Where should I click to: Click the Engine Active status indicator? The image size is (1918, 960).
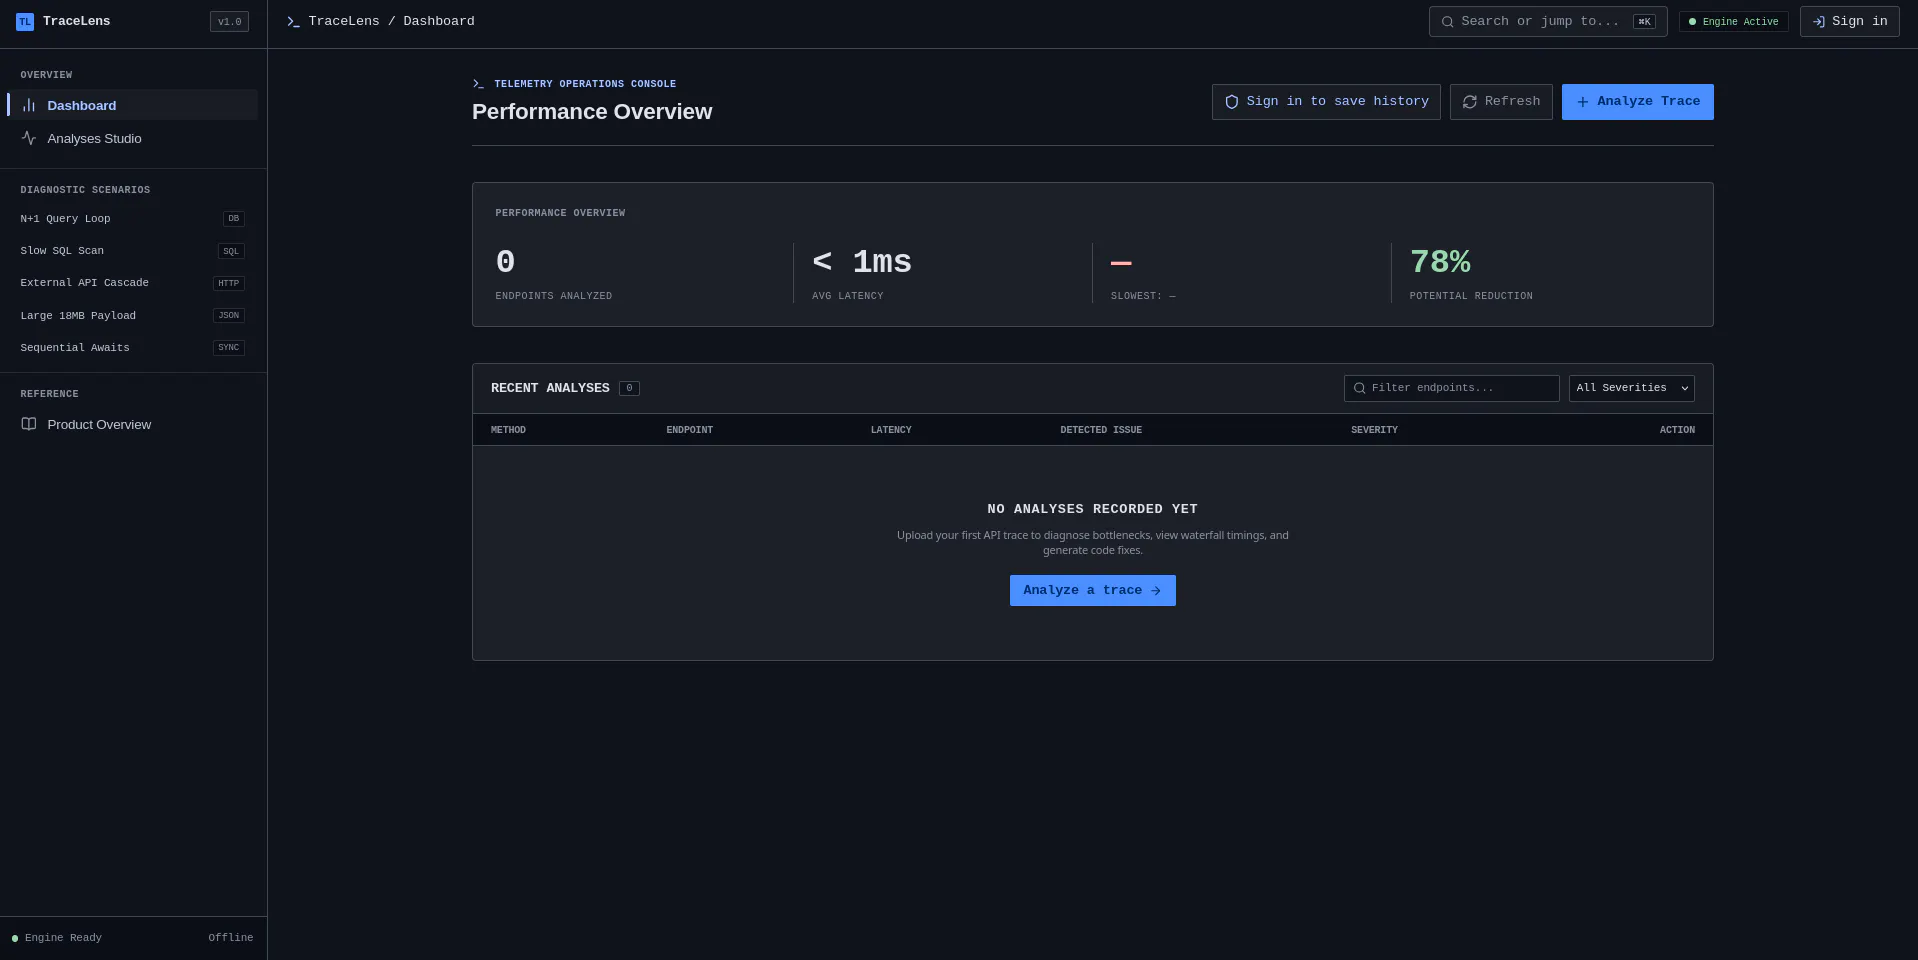click(x=1734, y=22)
